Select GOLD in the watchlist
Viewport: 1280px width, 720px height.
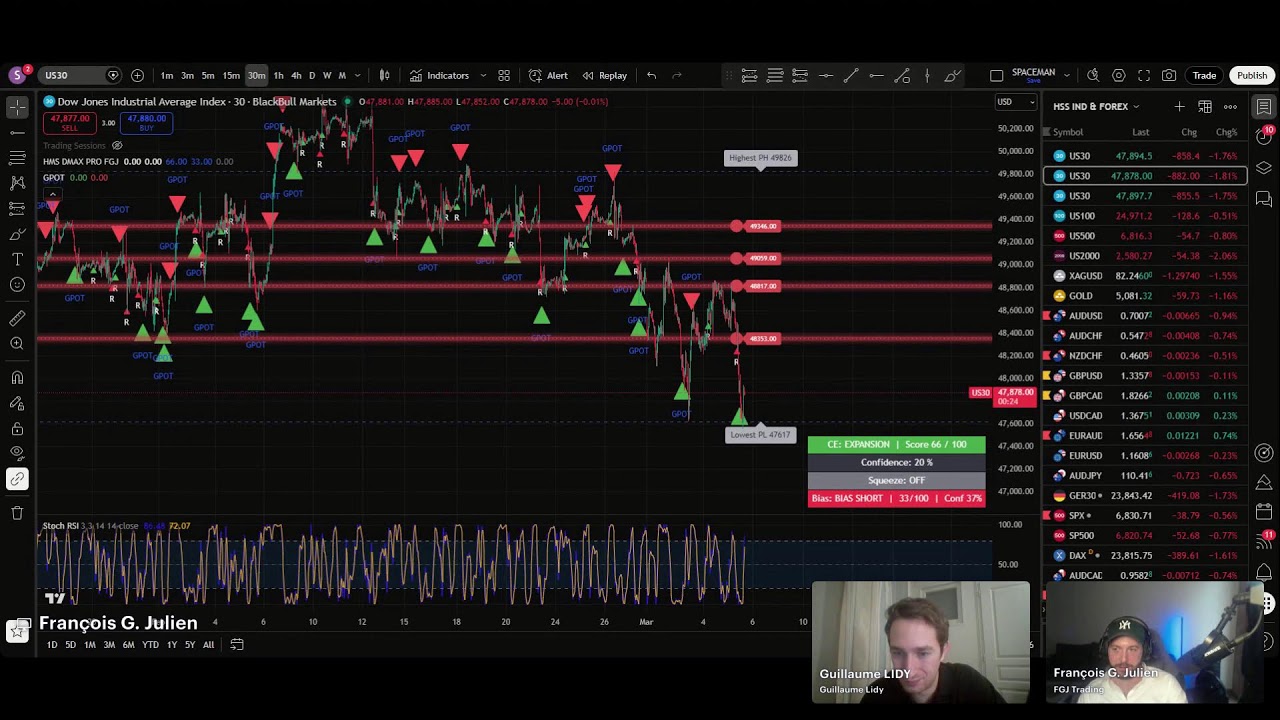tap(1145, 296)
